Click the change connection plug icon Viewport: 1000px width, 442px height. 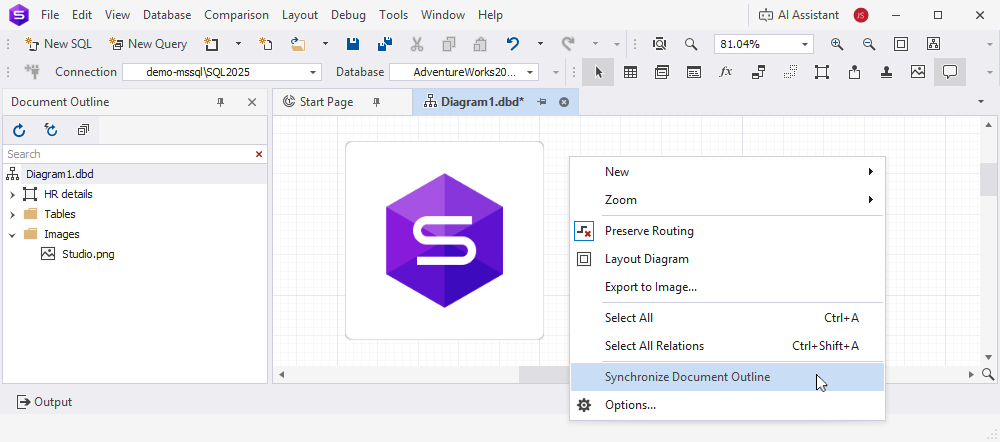click(32, 71)
